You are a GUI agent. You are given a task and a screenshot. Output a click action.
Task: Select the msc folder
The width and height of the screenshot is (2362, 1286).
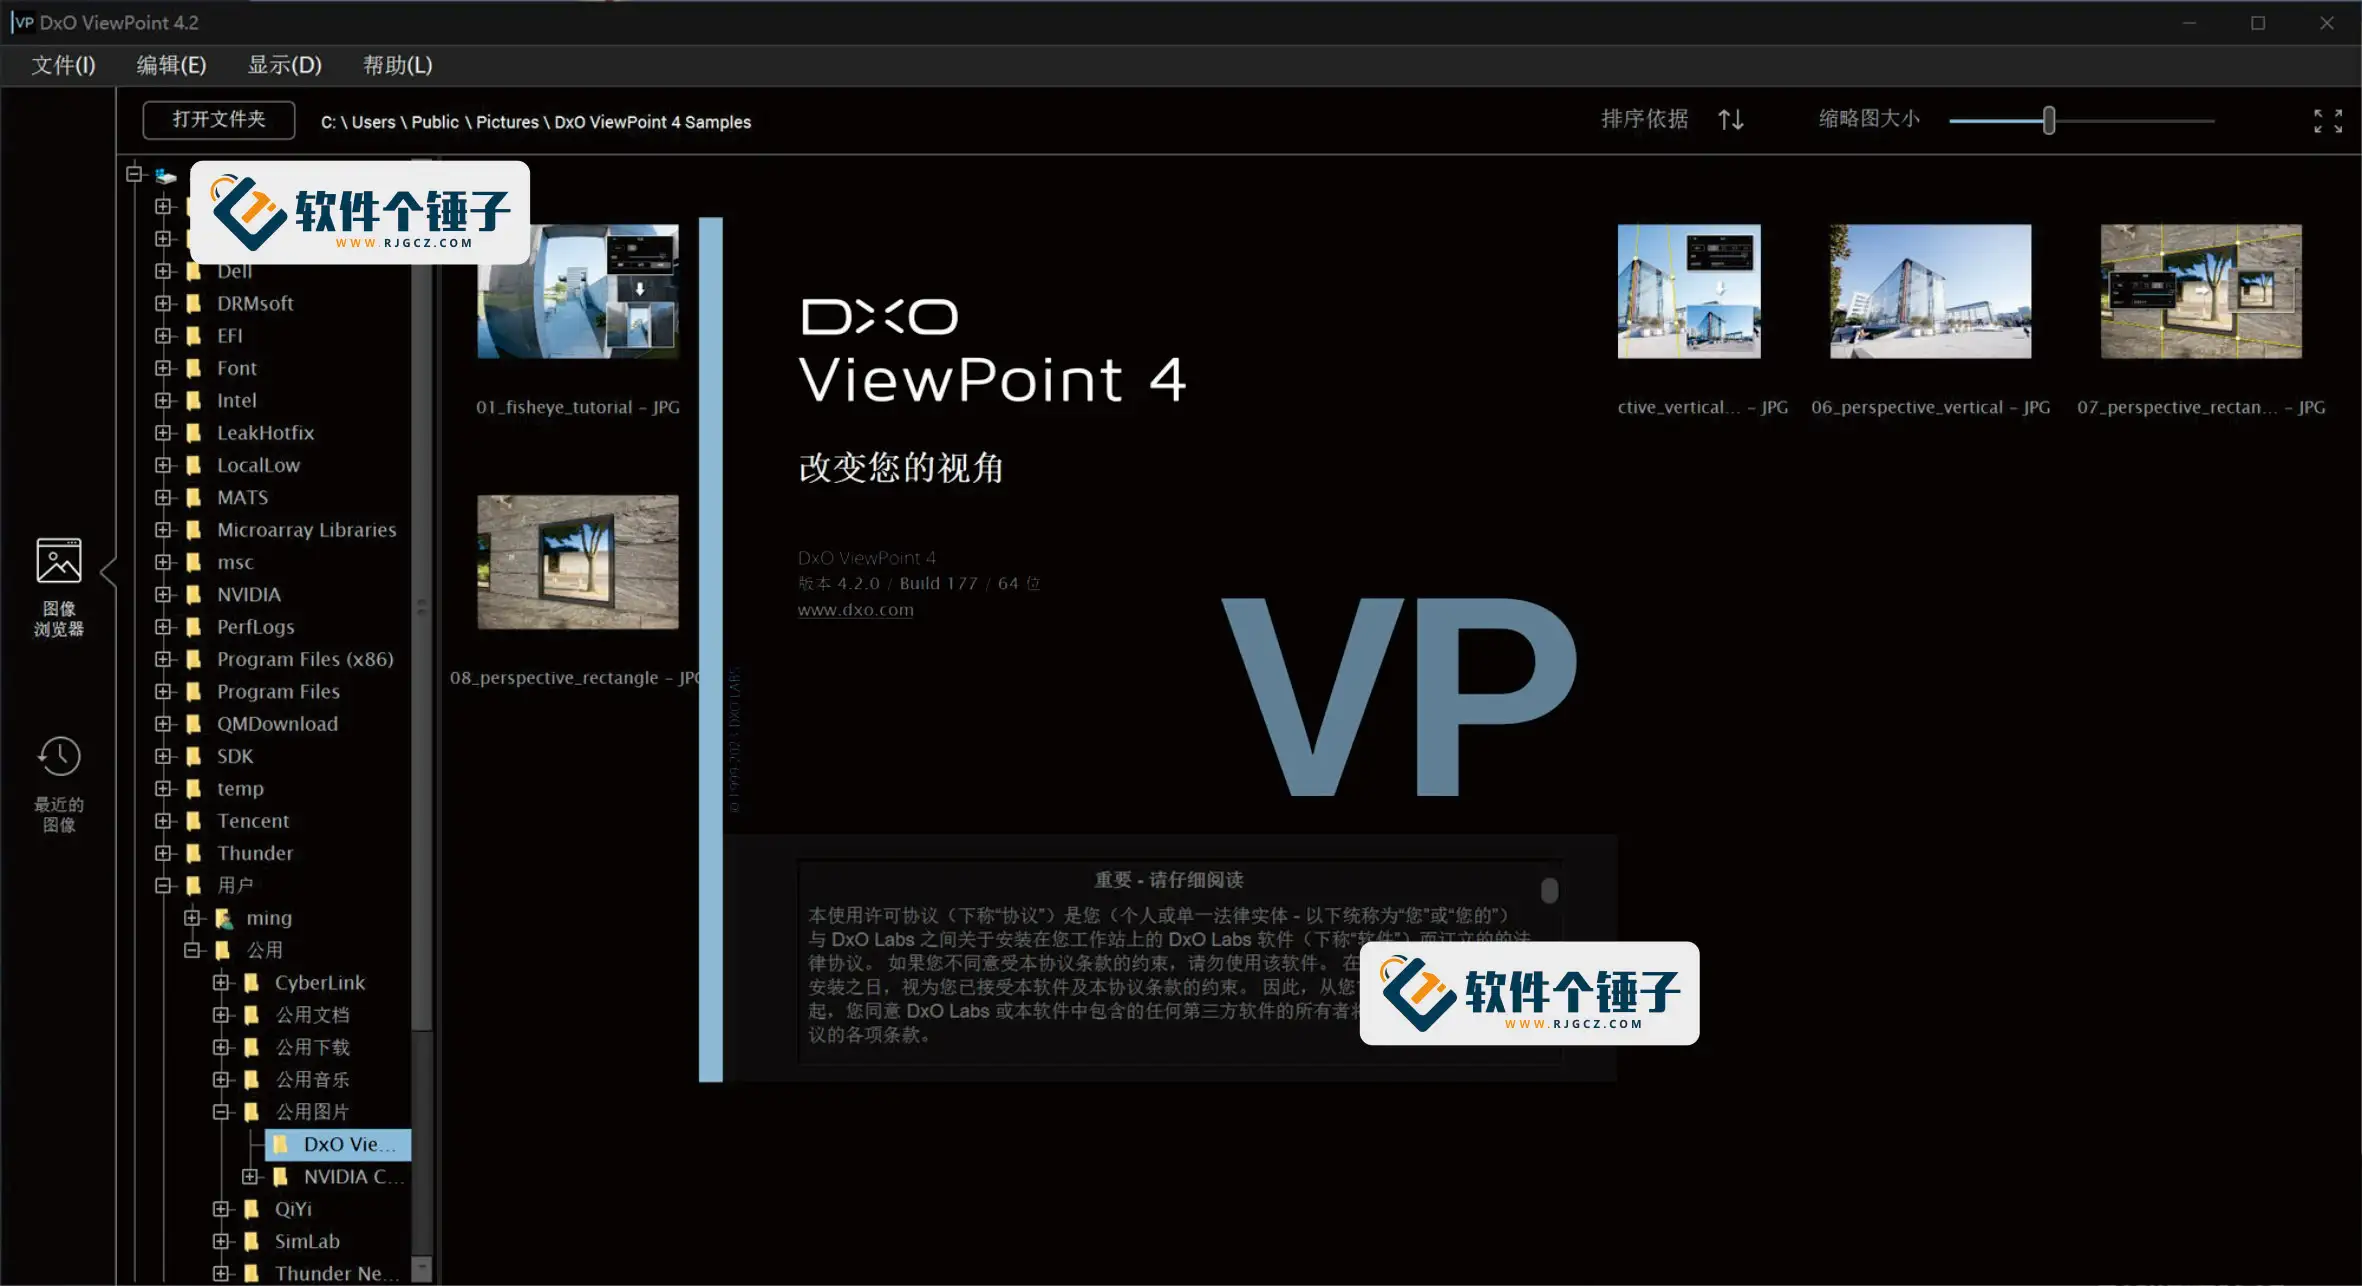[235, 562]
